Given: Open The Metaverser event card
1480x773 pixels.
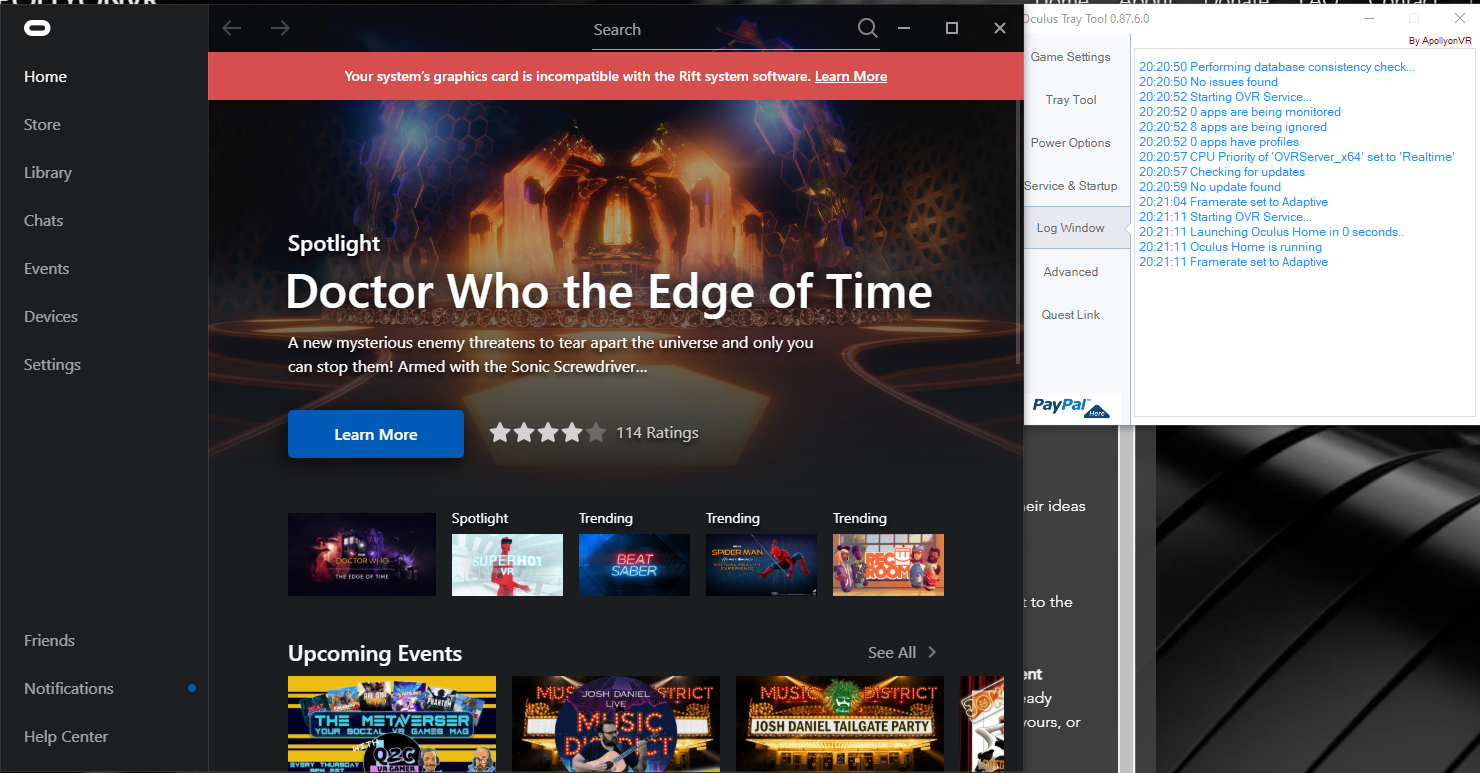Looking at the screenshot, I should point(392,724).
